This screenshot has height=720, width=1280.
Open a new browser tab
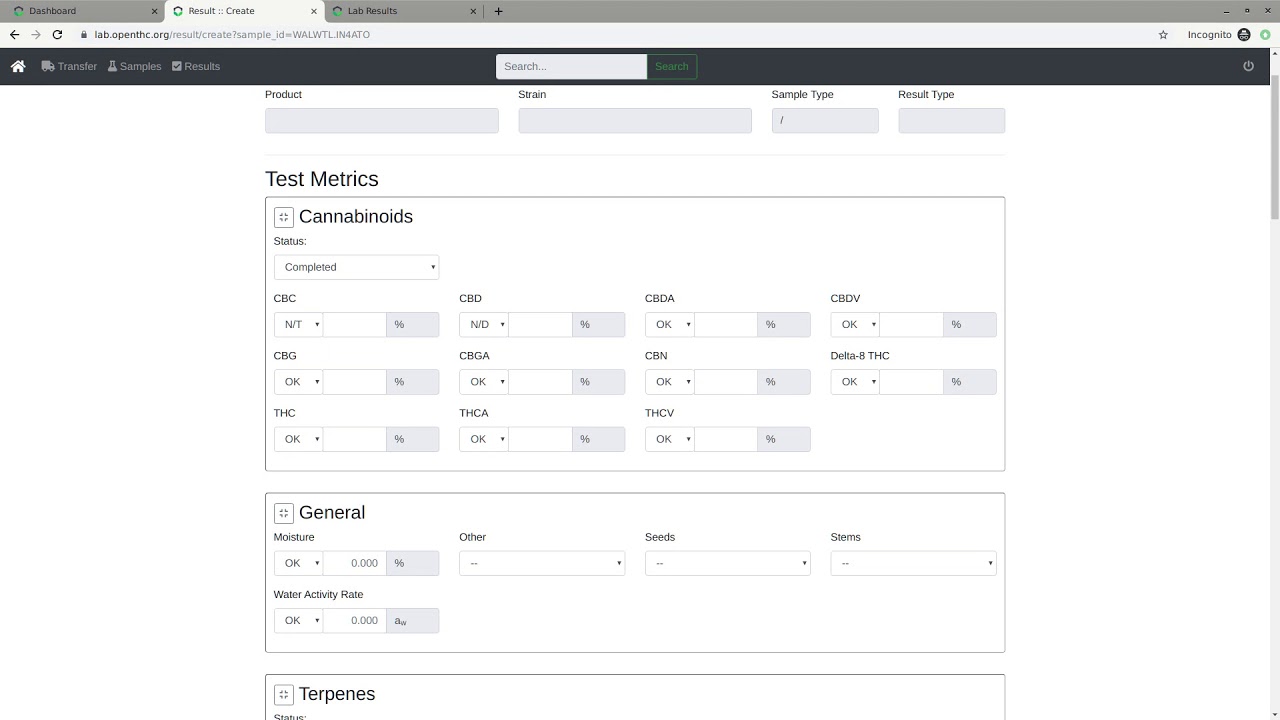[x=499, y=11]
